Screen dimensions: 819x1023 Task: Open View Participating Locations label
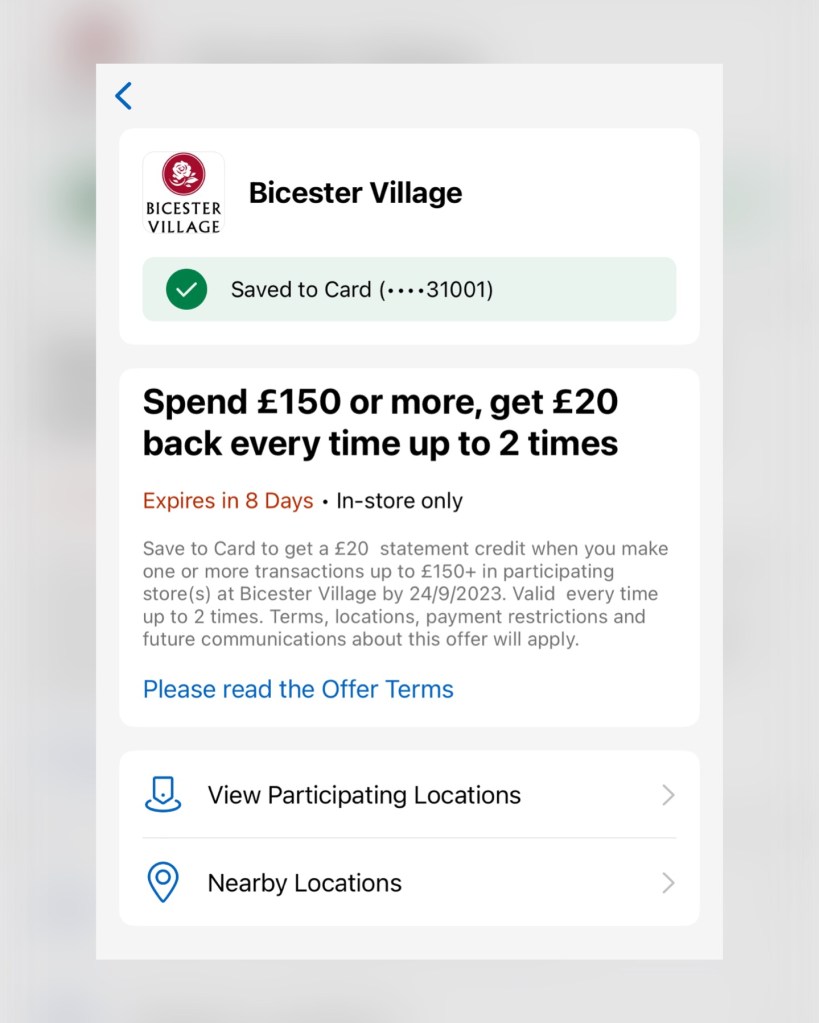click(x=364, y=795)
